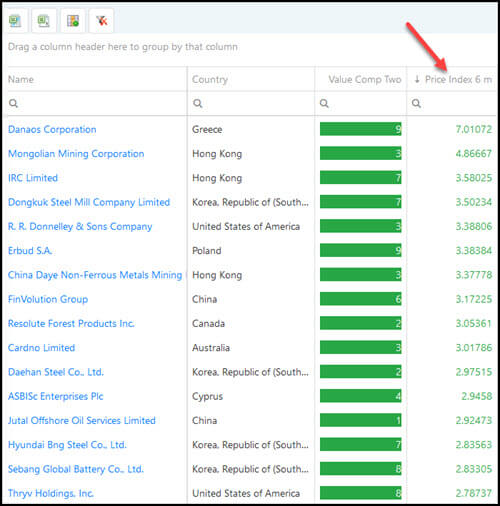500x506 pixels.
Task: Click the first Excel export toolbar icon
Action: point(15,21)
